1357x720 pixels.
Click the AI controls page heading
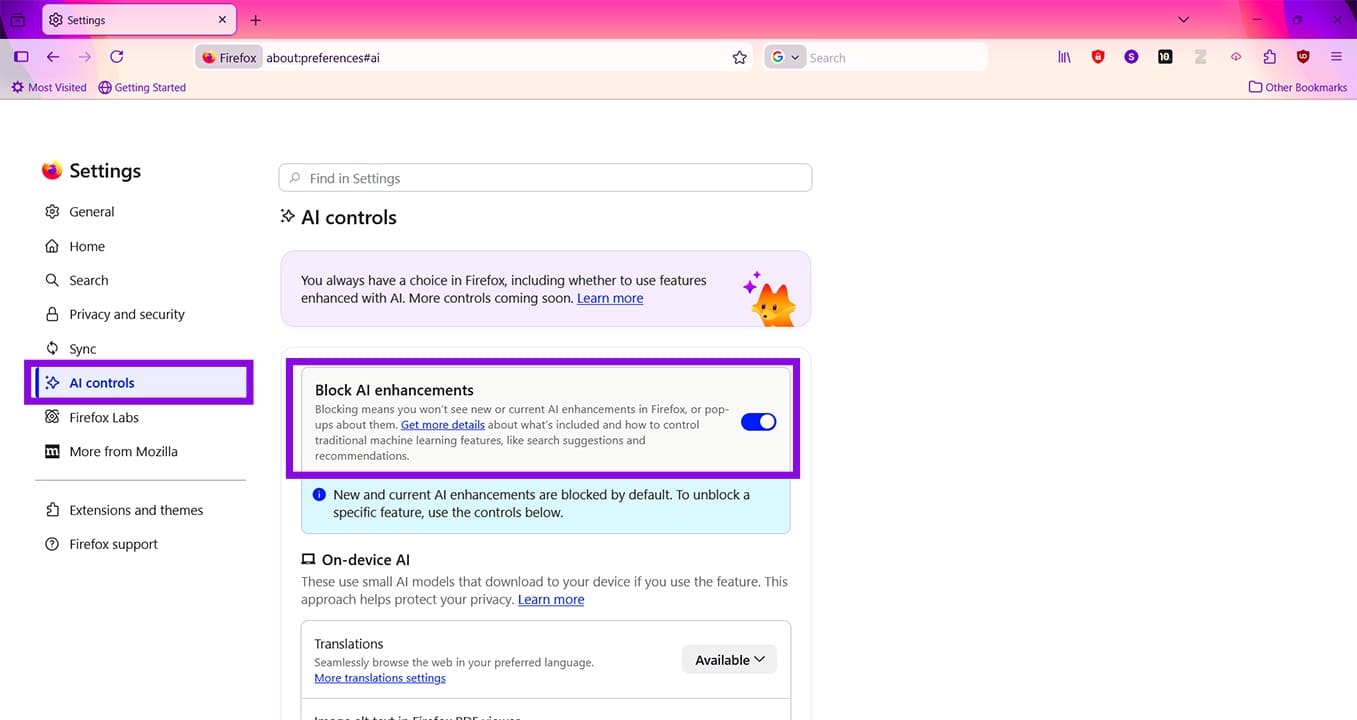coord(349,218)
